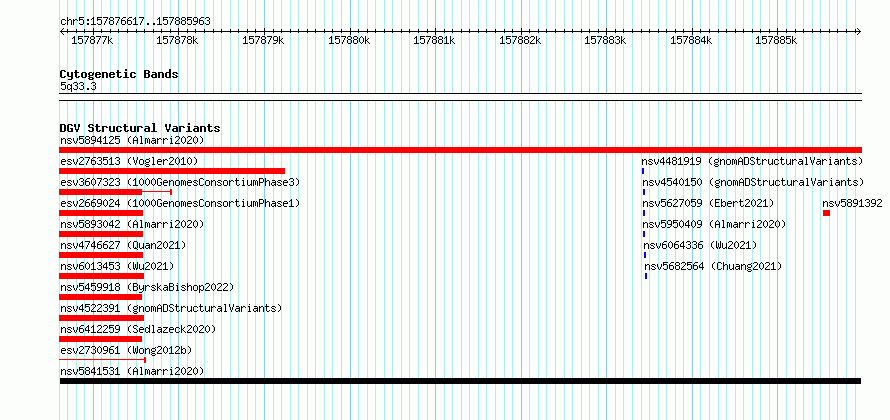Click the nsv5894125 (Almarri2020) variant label

132,140
